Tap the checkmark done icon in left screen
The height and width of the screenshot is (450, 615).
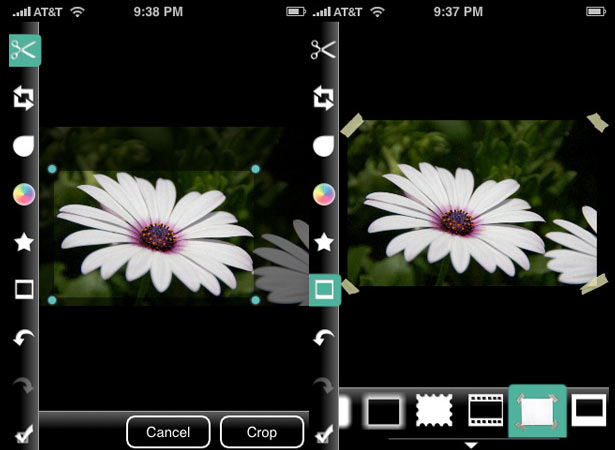pos(24,434)
